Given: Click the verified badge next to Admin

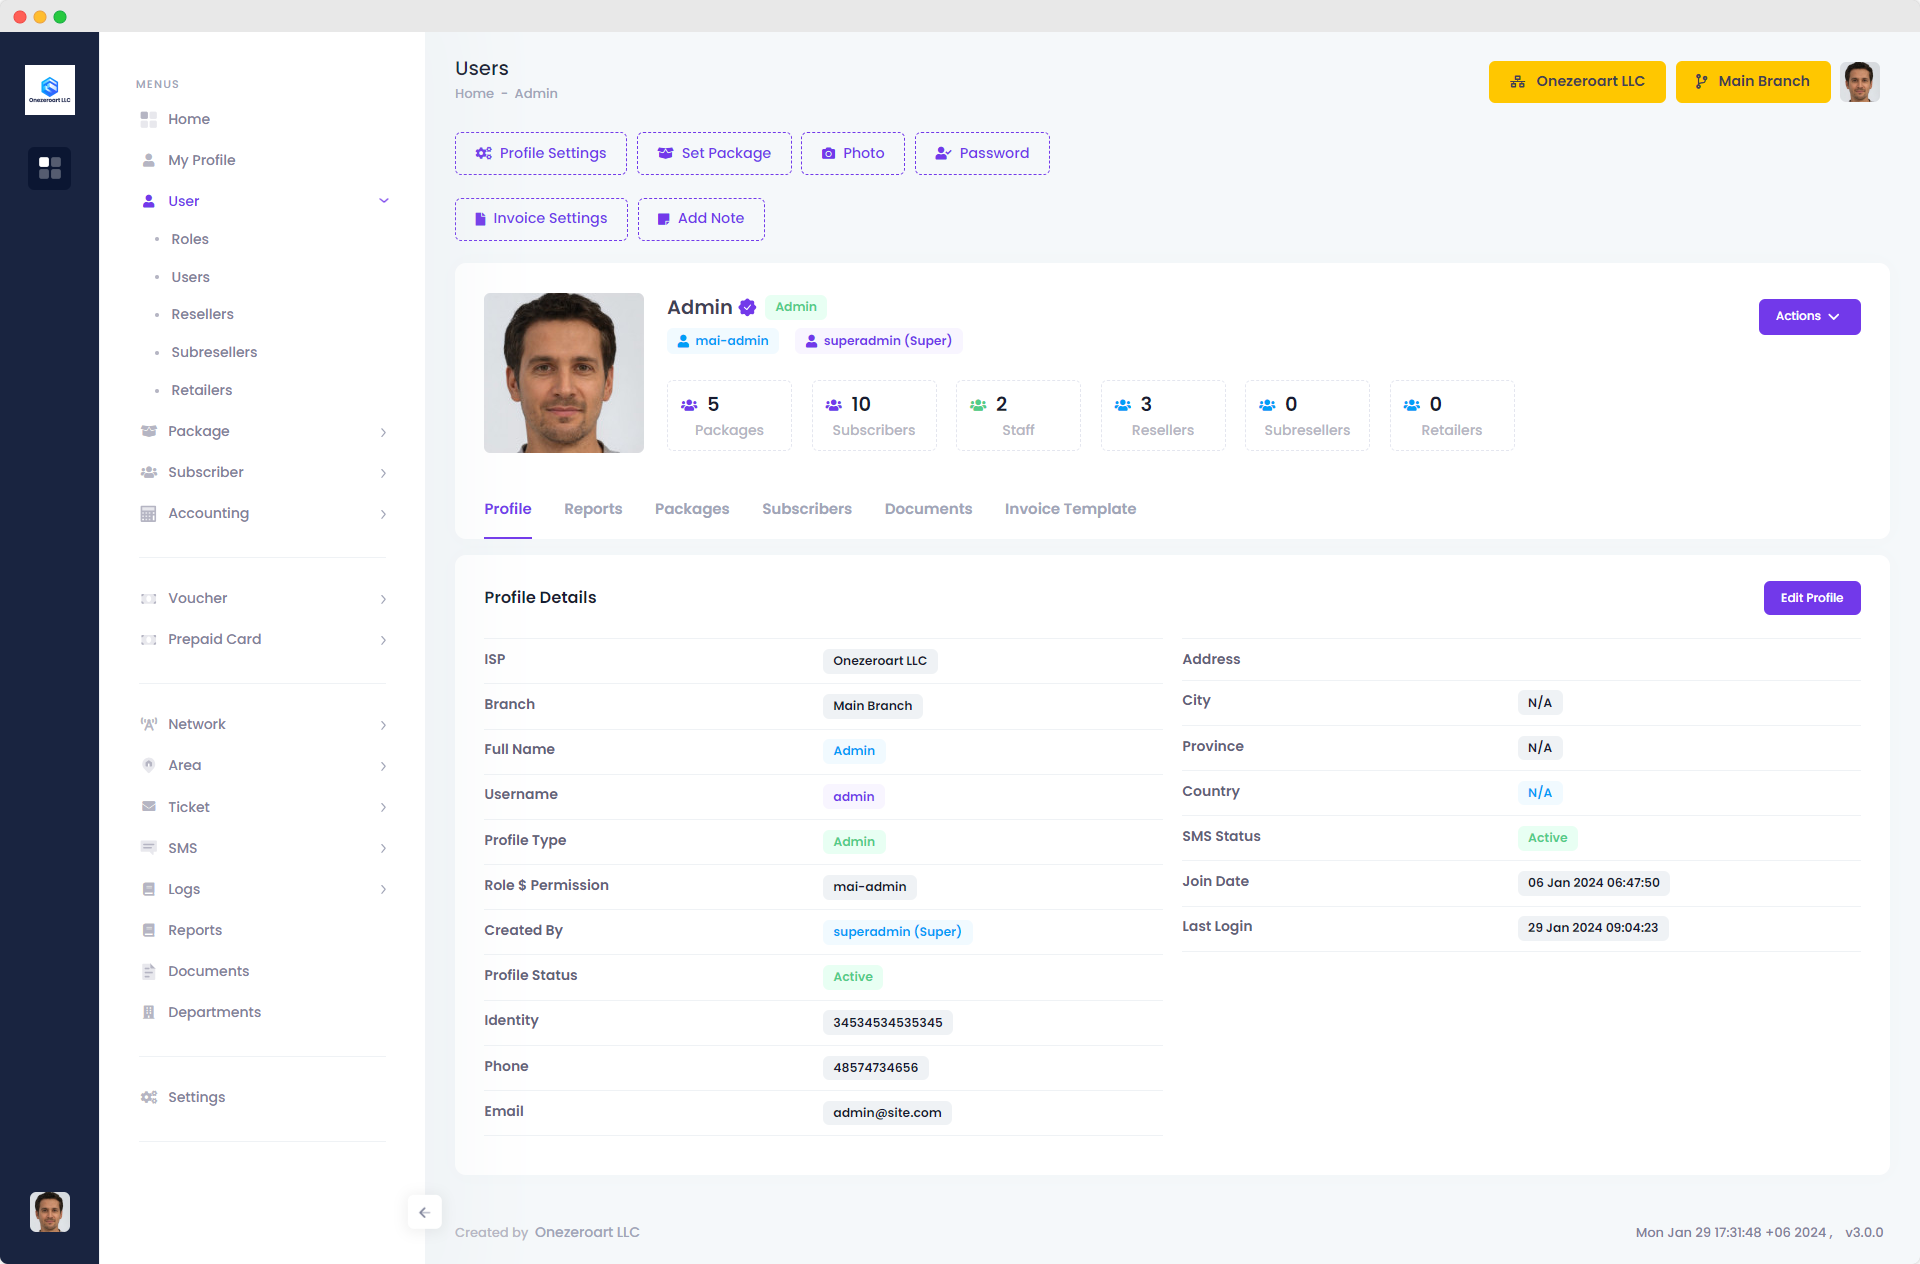Looking at the screenshot, I should (x=747, y=307).
